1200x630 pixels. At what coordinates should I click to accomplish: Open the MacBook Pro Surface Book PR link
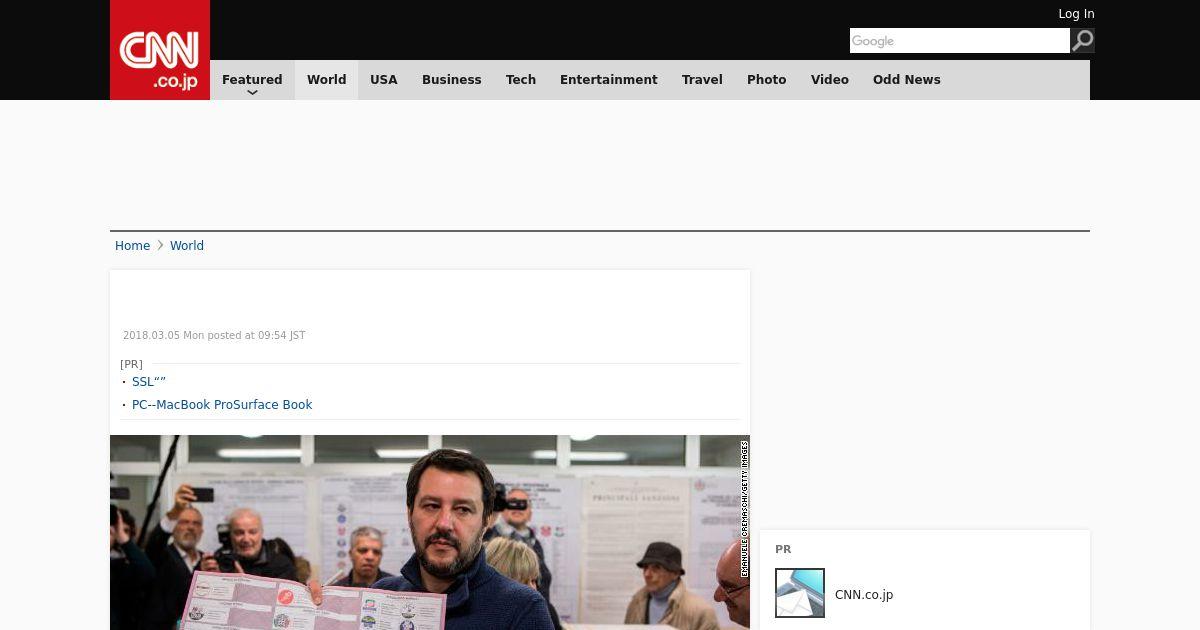click(x=222, y=405)
